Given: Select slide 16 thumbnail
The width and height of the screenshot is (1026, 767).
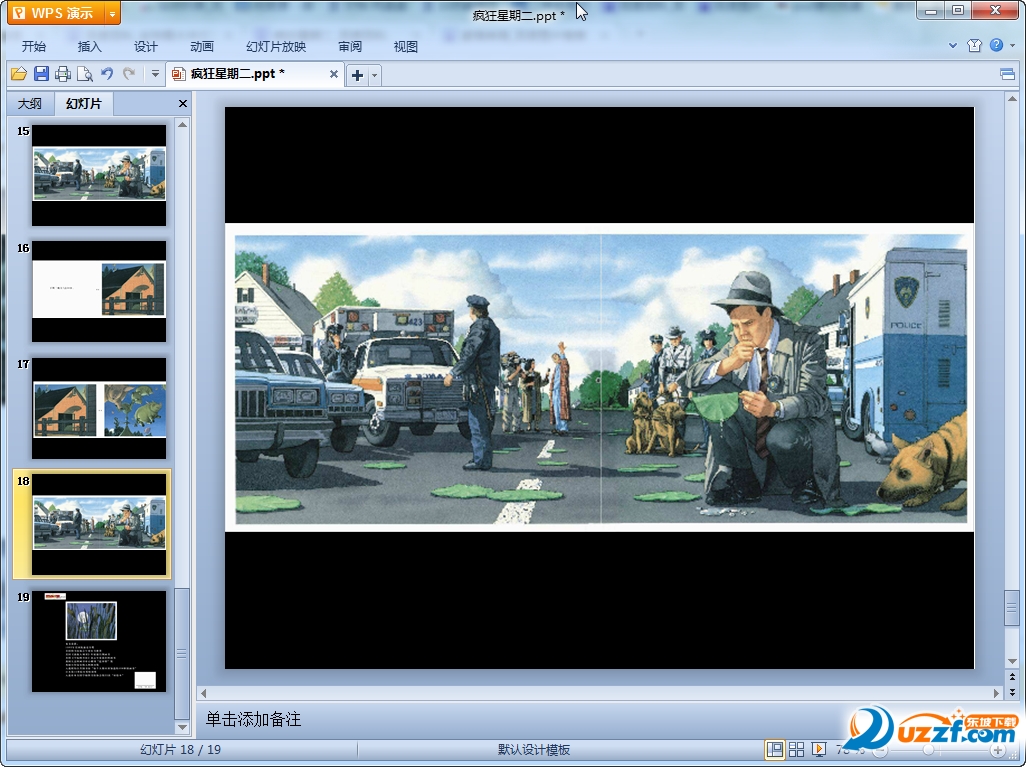Looking at the screenshot, I should 99,291.
